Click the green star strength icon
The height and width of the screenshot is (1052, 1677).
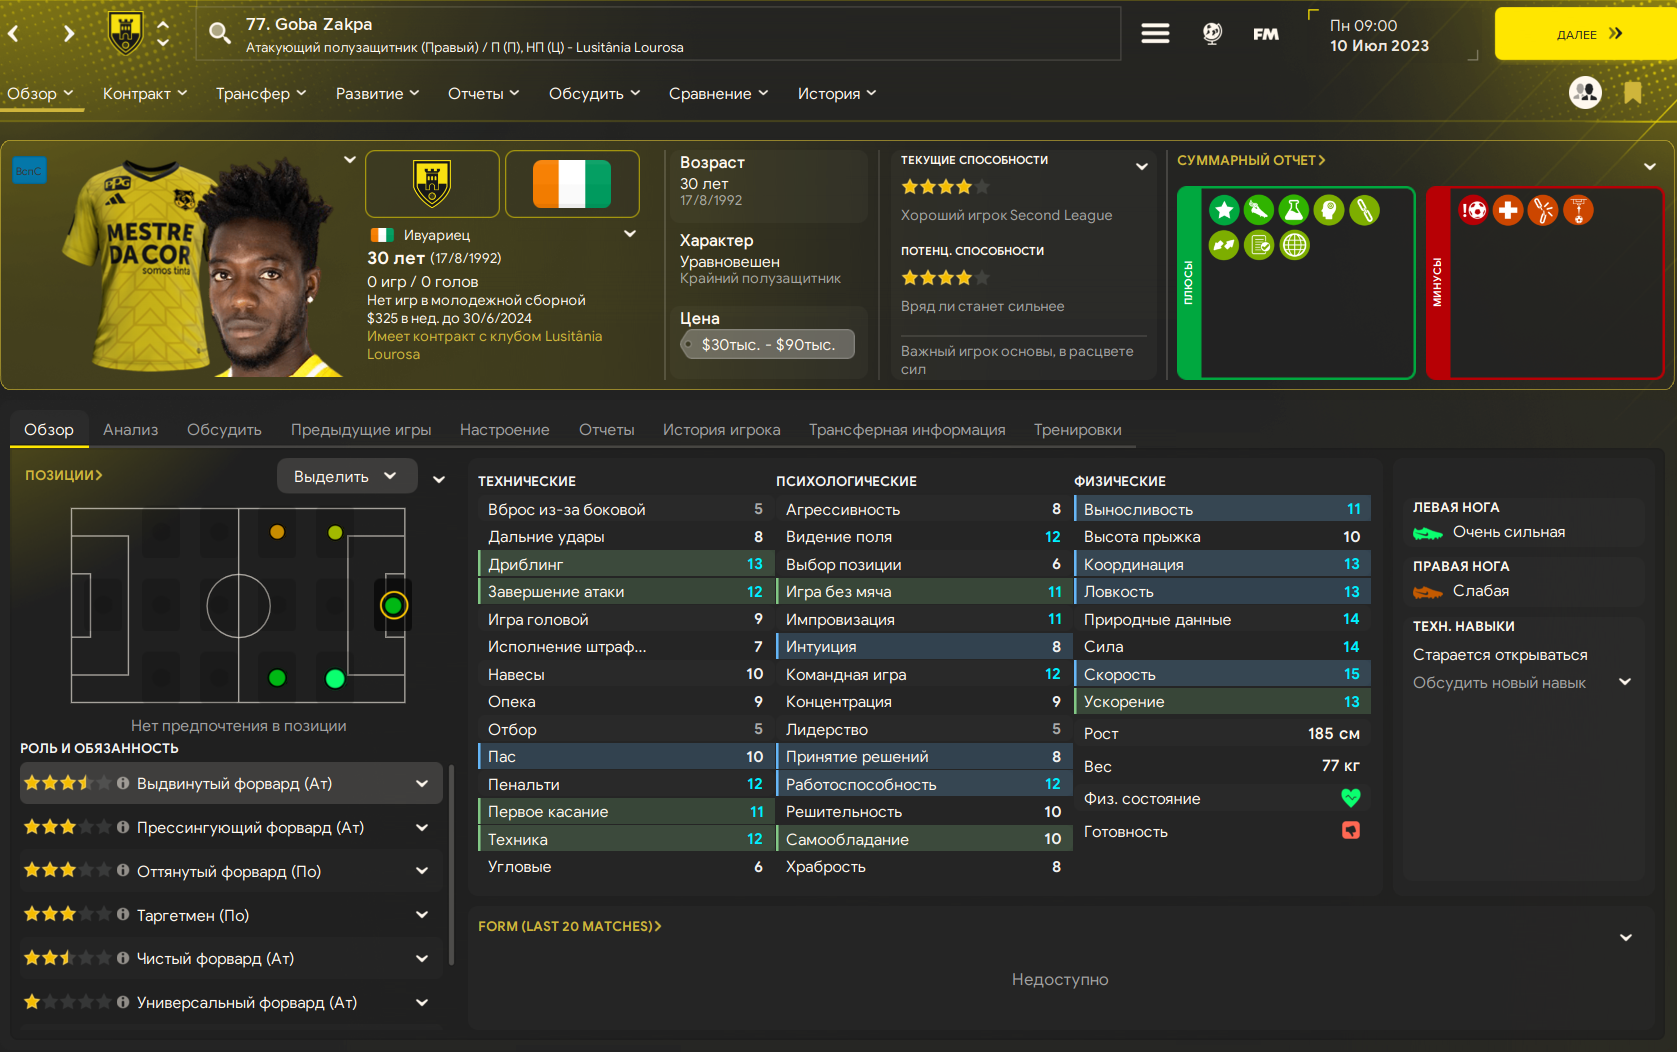[x=1224, y=210]
